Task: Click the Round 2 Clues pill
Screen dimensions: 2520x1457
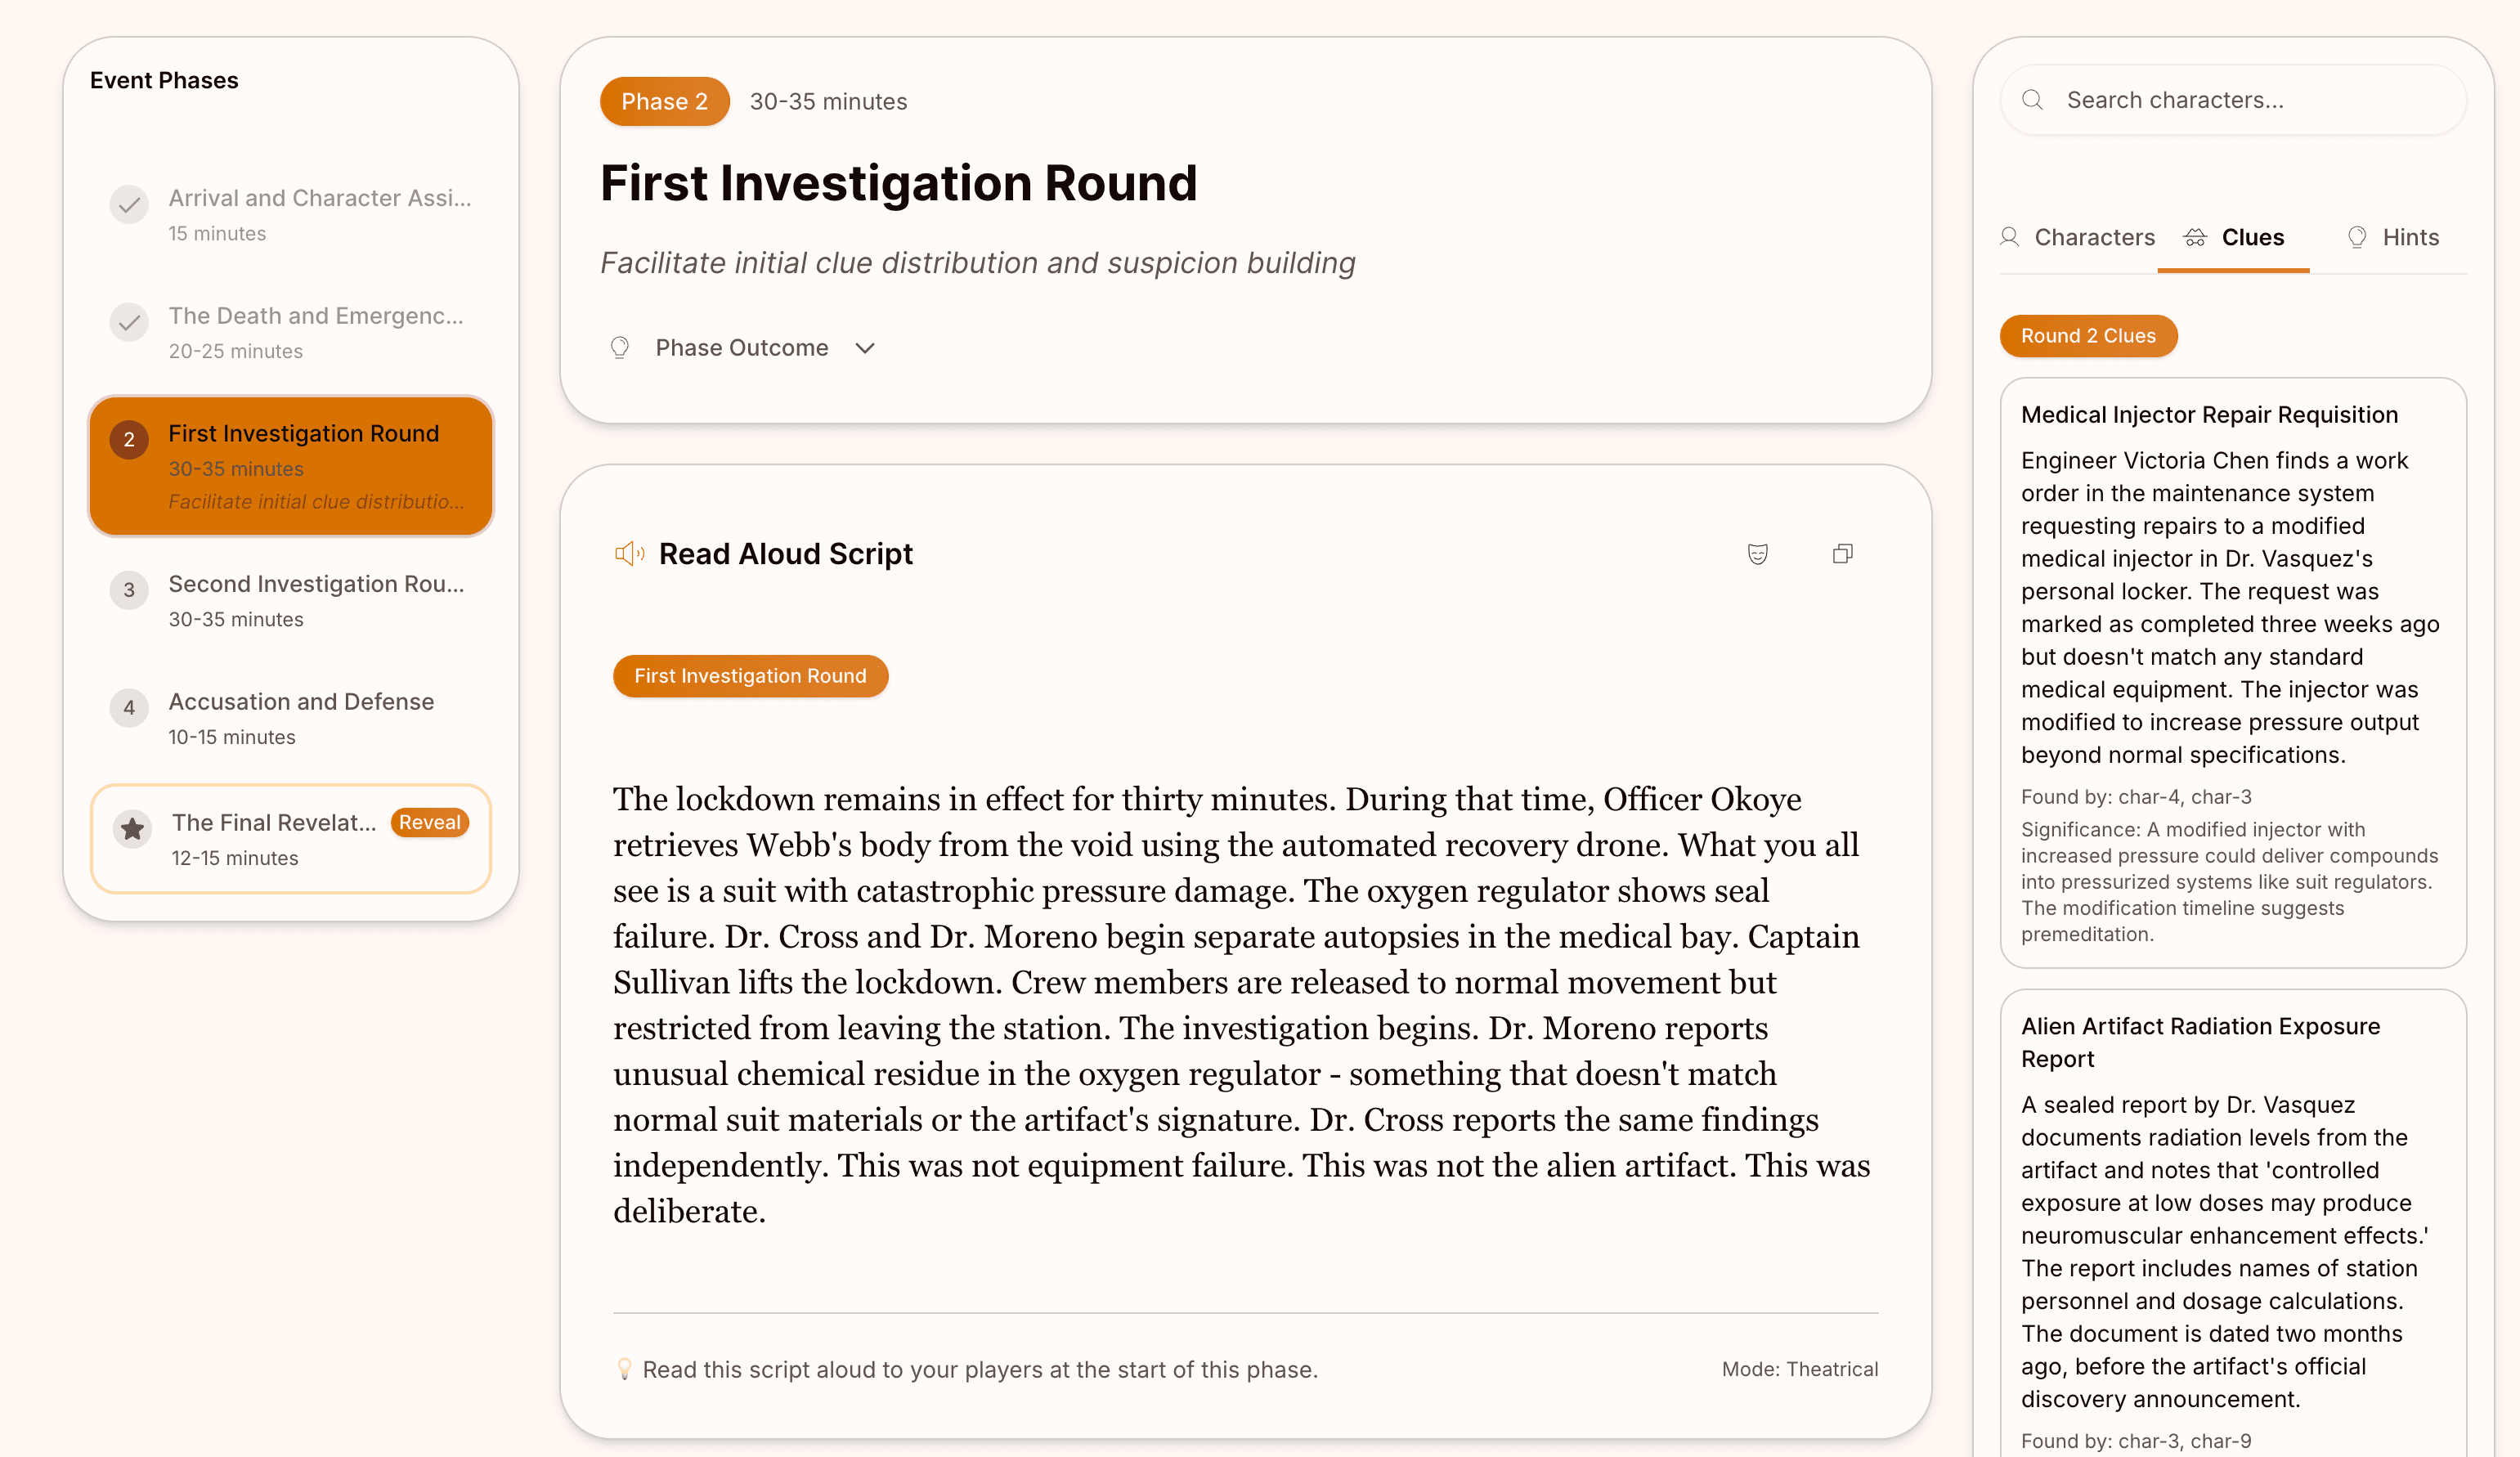Action: (x=2087, y=336)
